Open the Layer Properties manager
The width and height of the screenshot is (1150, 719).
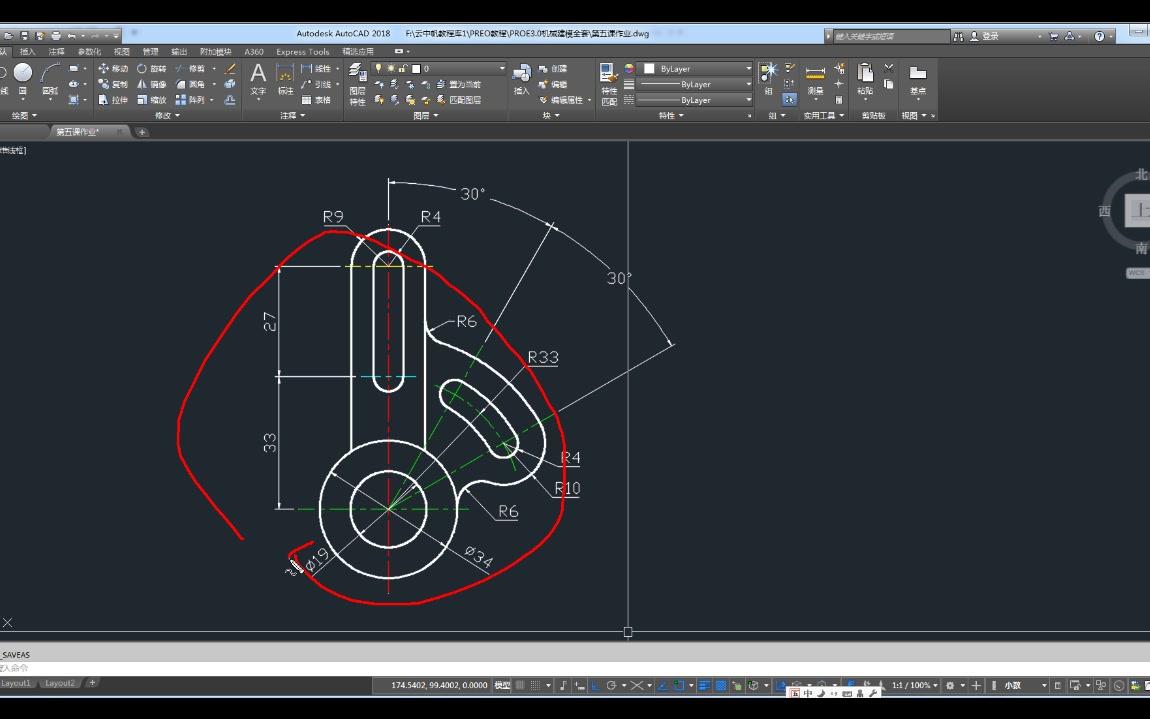[357, 76]
